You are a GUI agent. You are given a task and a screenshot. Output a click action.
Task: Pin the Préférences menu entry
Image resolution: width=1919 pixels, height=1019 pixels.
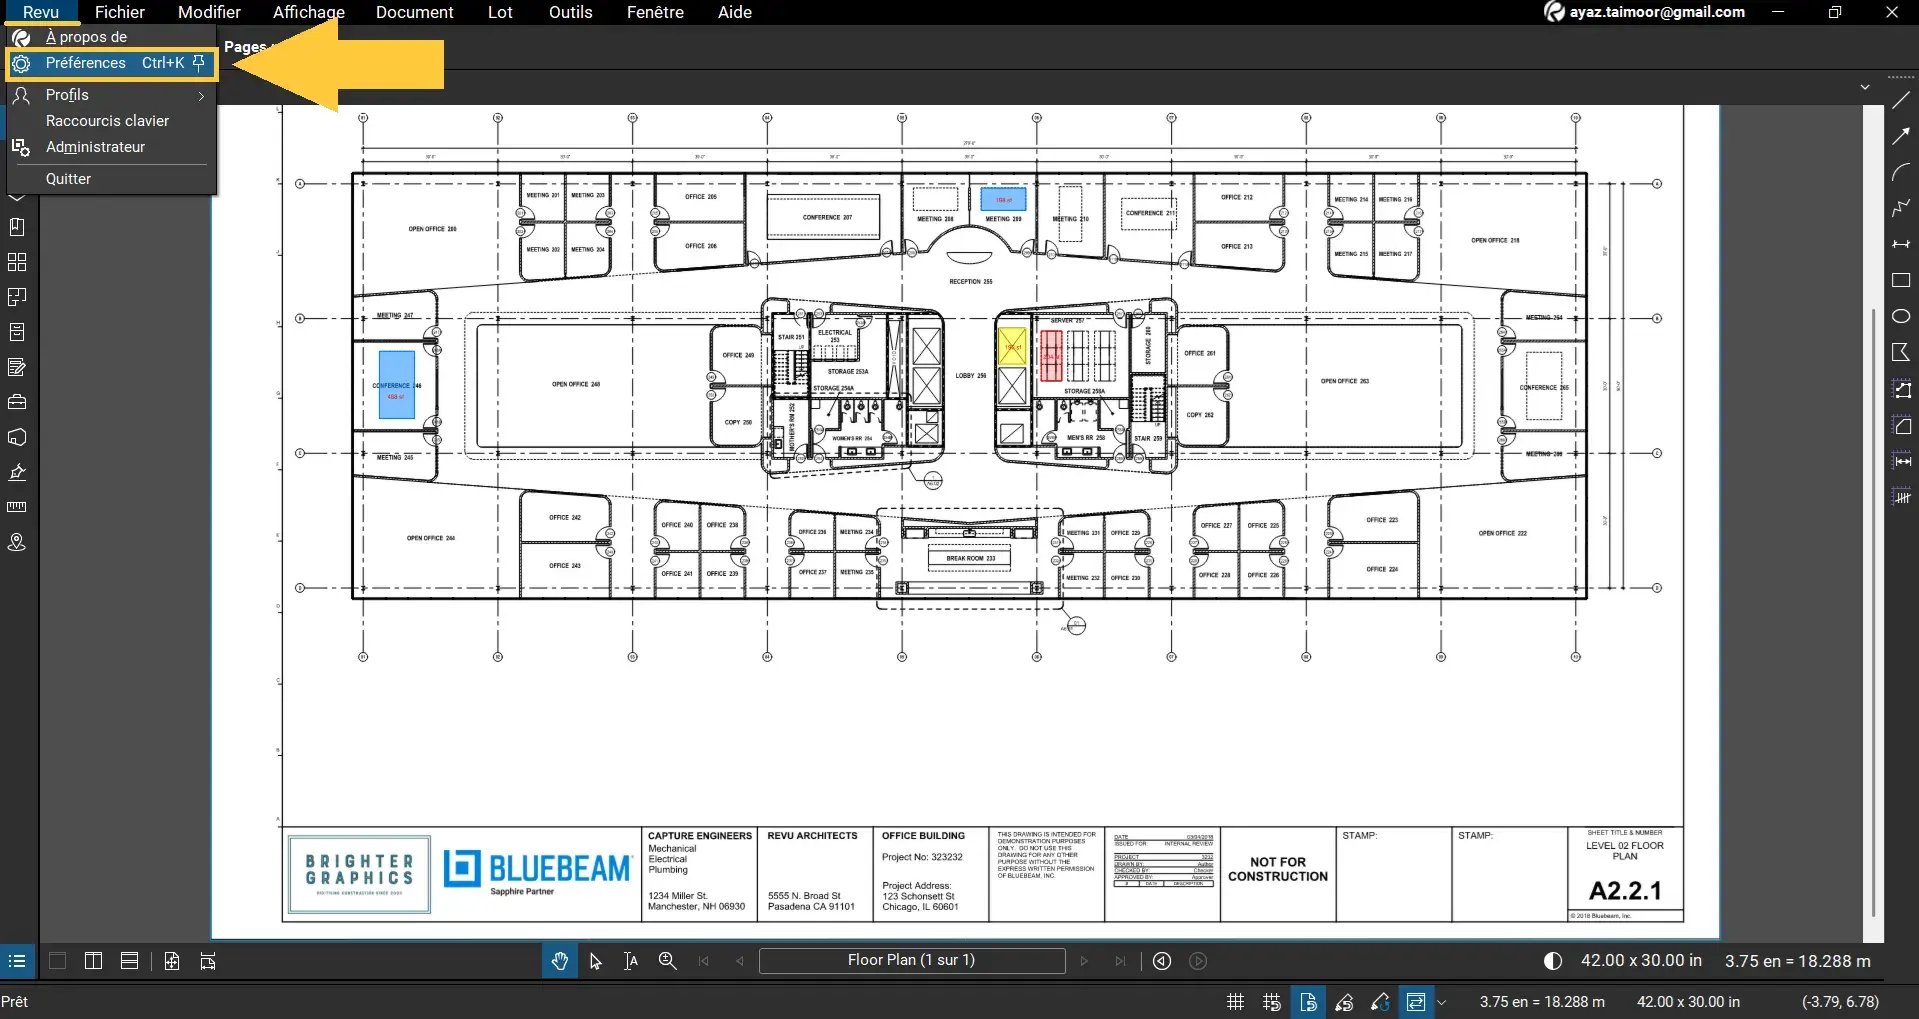(x=199, y=62)
